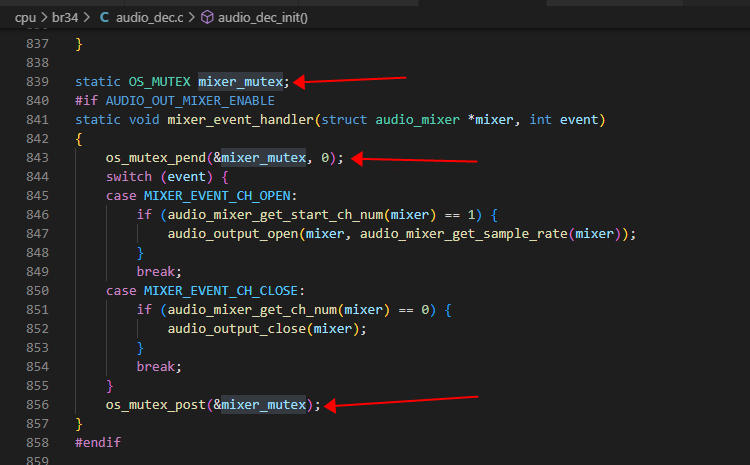This screenshot has width=750, height=465.
Task: Click the C file icon in breadcrumb
Action: pos(104,18)
